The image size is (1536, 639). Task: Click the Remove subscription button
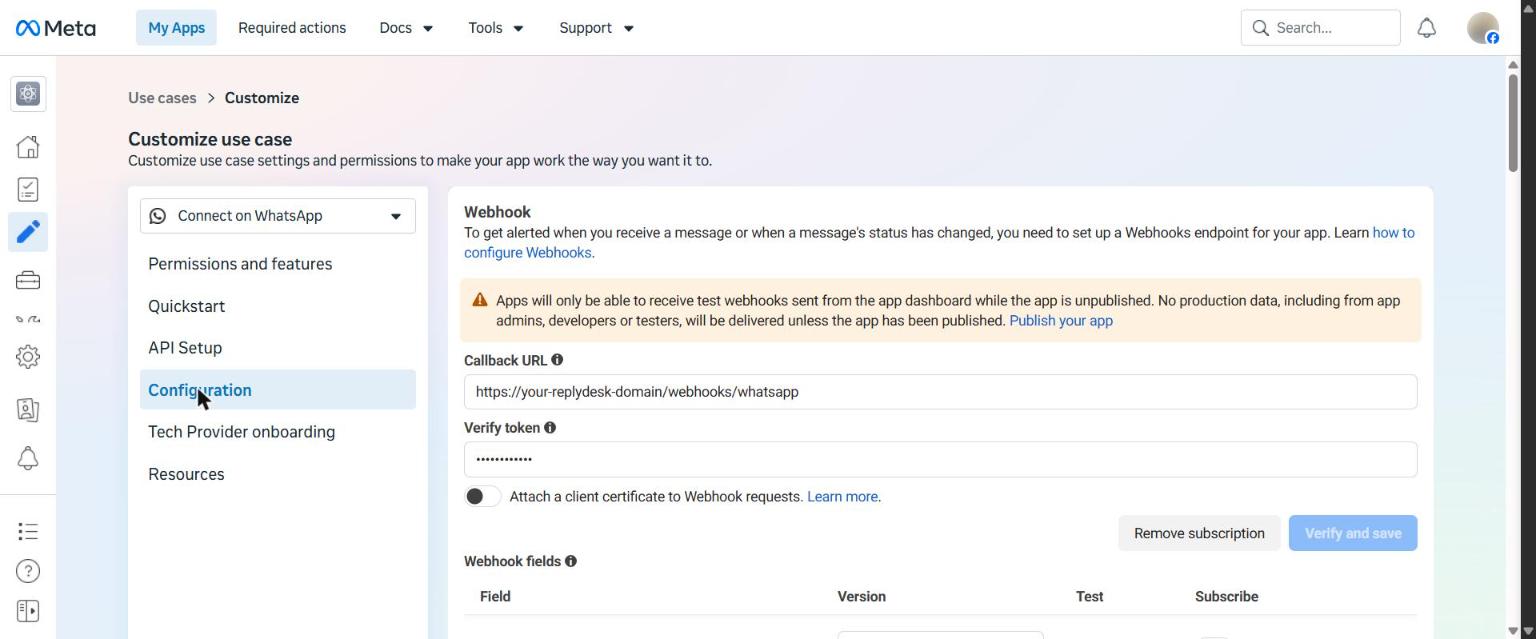point(1199,533)
